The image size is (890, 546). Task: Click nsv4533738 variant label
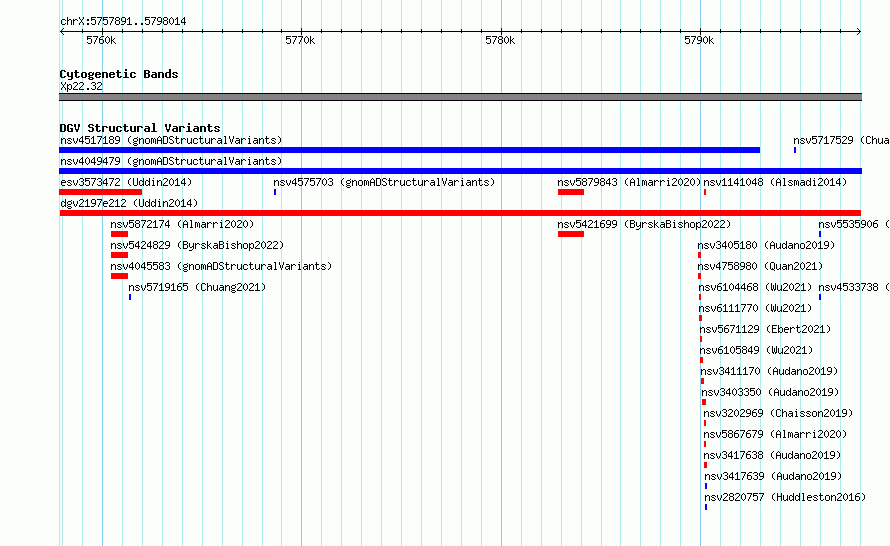pos(854,287)
